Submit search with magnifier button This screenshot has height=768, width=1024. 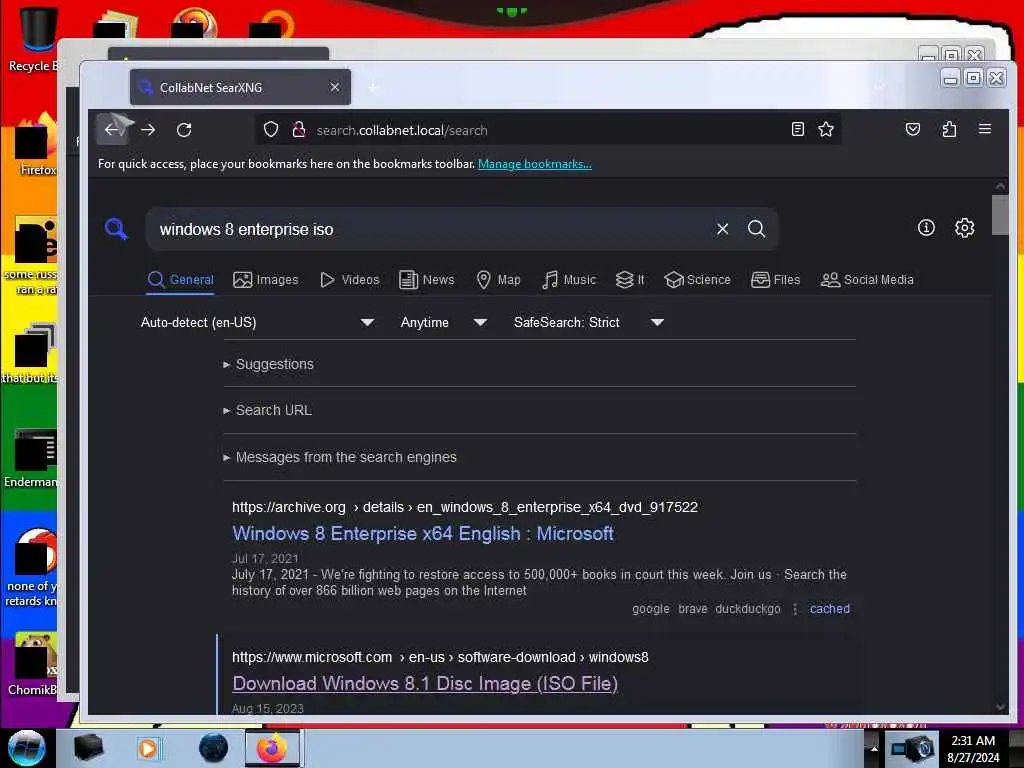tap(756, 229)
